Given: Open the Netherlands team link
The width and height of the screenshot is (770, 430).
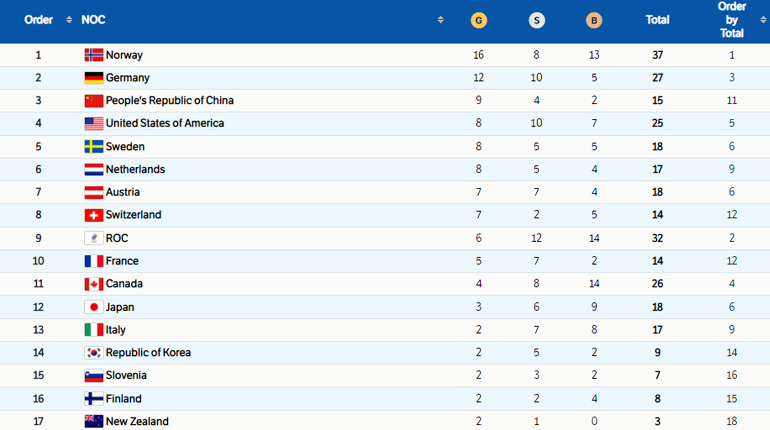Looking at the screenshot, I should point(136,169).
